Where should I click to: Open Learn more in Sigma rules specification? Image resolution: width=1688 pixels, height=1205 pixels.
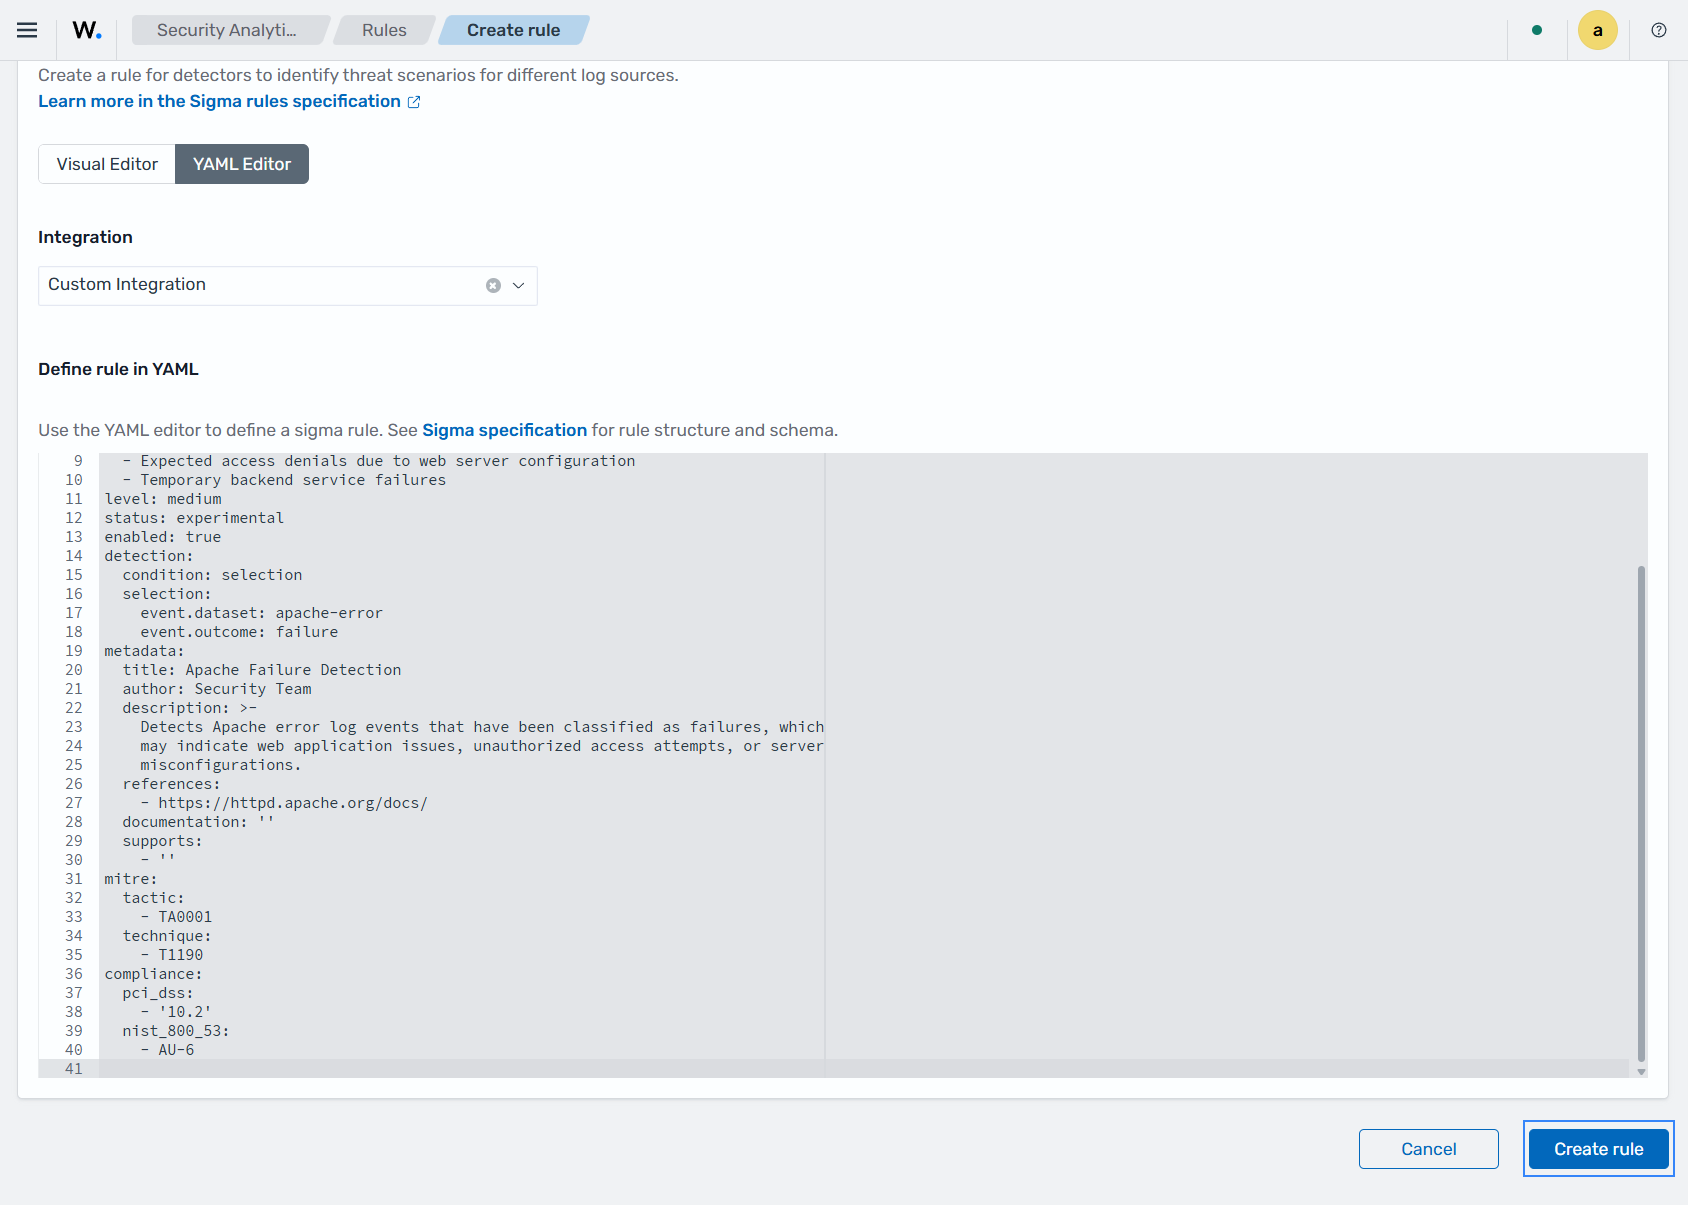pos(219,101)
